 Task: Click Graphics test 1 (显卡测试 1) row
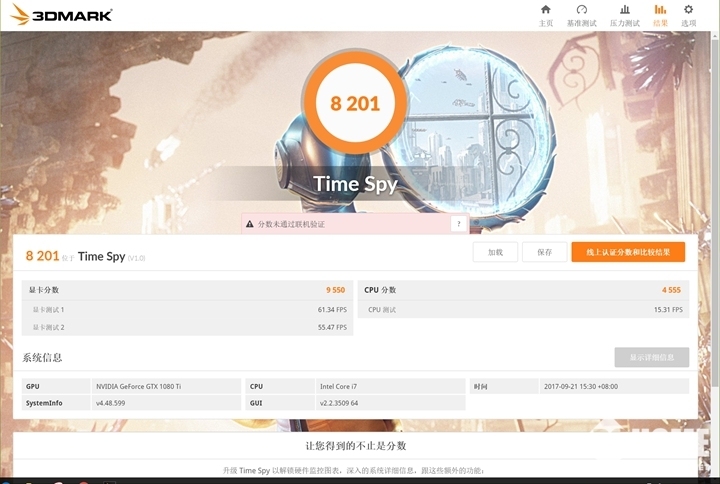point(188,310)
